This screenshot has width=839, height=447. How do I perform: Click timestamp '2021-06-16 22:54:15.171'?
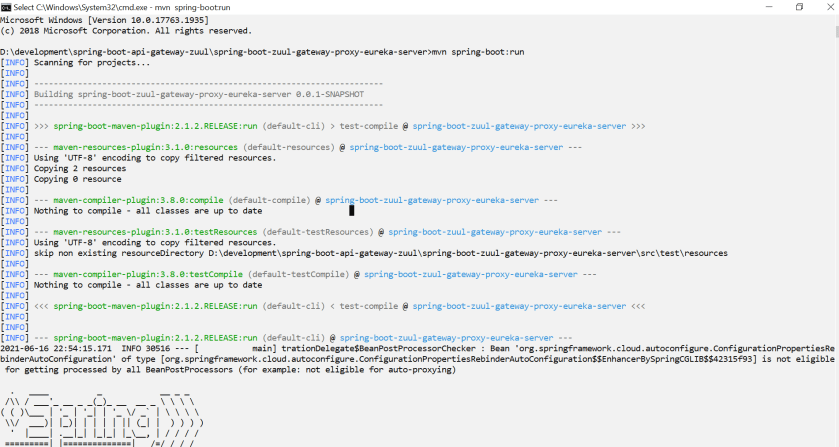coord(56,348)
